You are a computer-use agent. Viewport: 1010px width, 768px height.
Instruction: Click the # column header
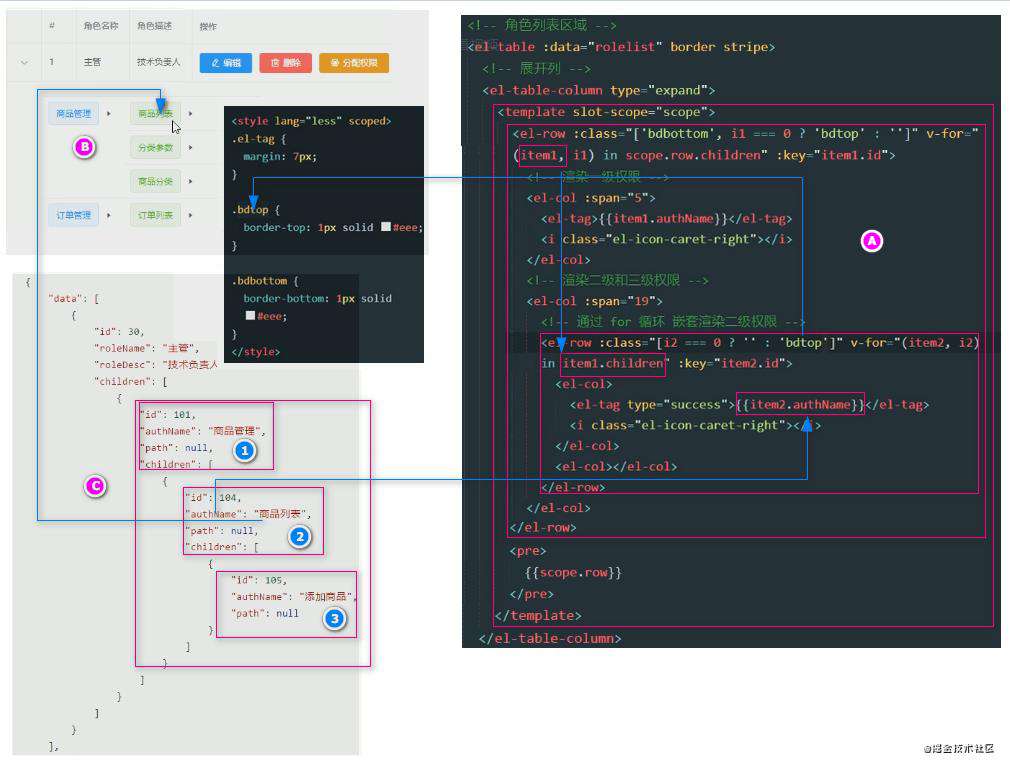52,26
